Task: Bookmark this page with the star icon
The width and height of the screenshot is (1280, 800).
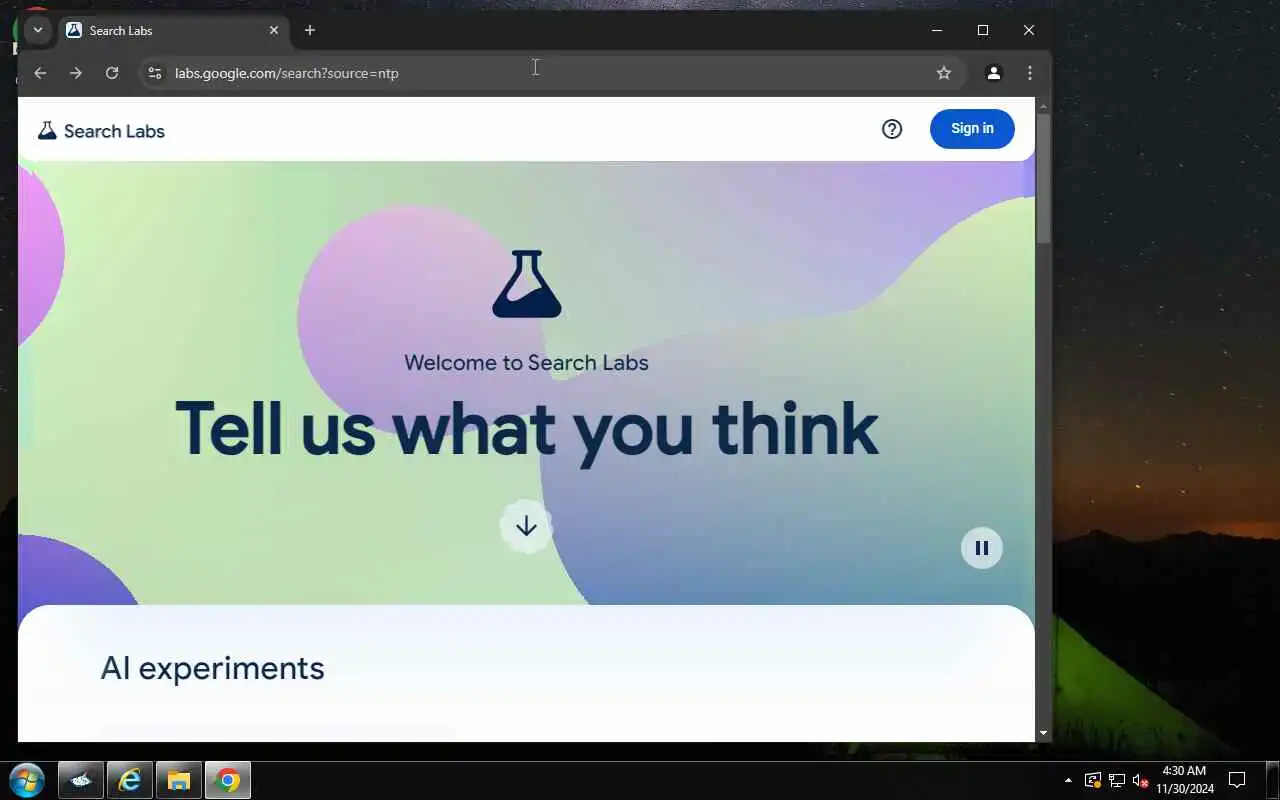Action: [x=943, y=73]
